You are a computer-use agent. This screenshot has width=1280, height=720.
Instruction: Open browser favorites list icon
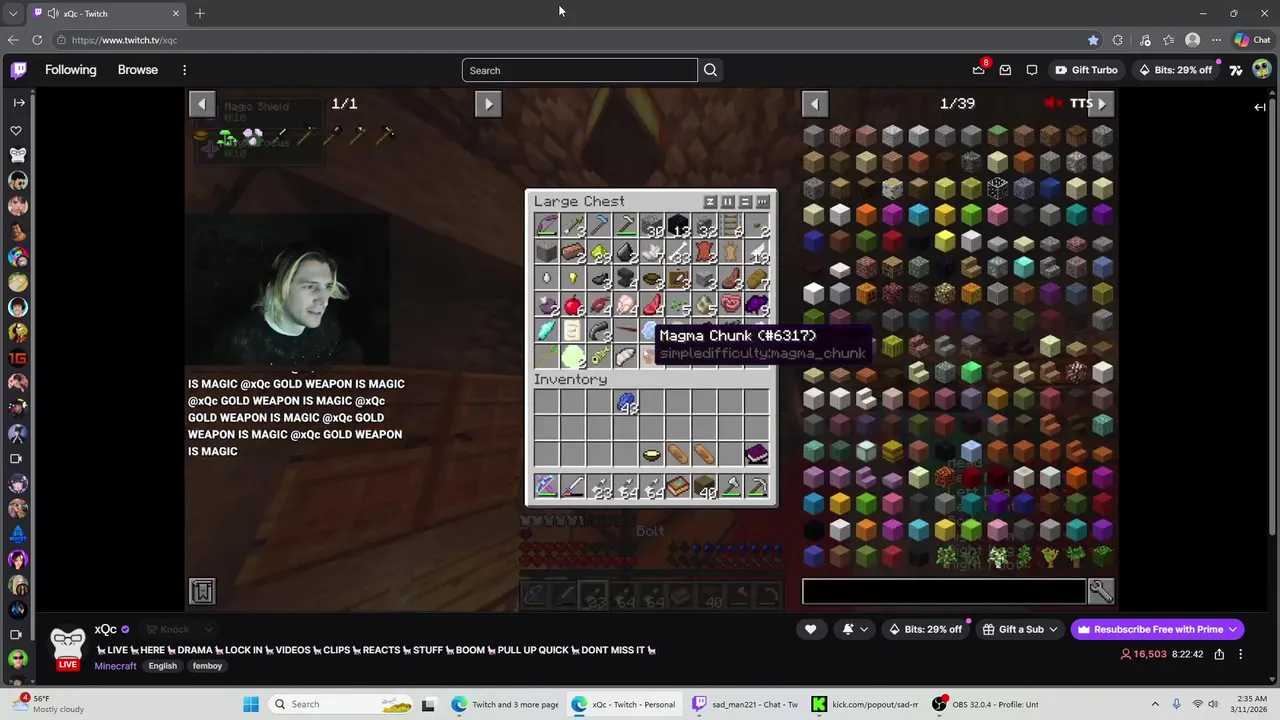[1168, 40]
